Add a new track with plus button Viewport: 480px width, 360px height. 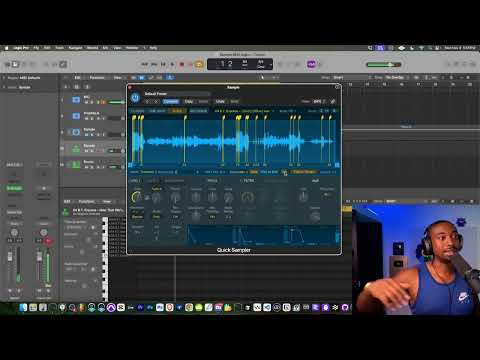[65, 87]
